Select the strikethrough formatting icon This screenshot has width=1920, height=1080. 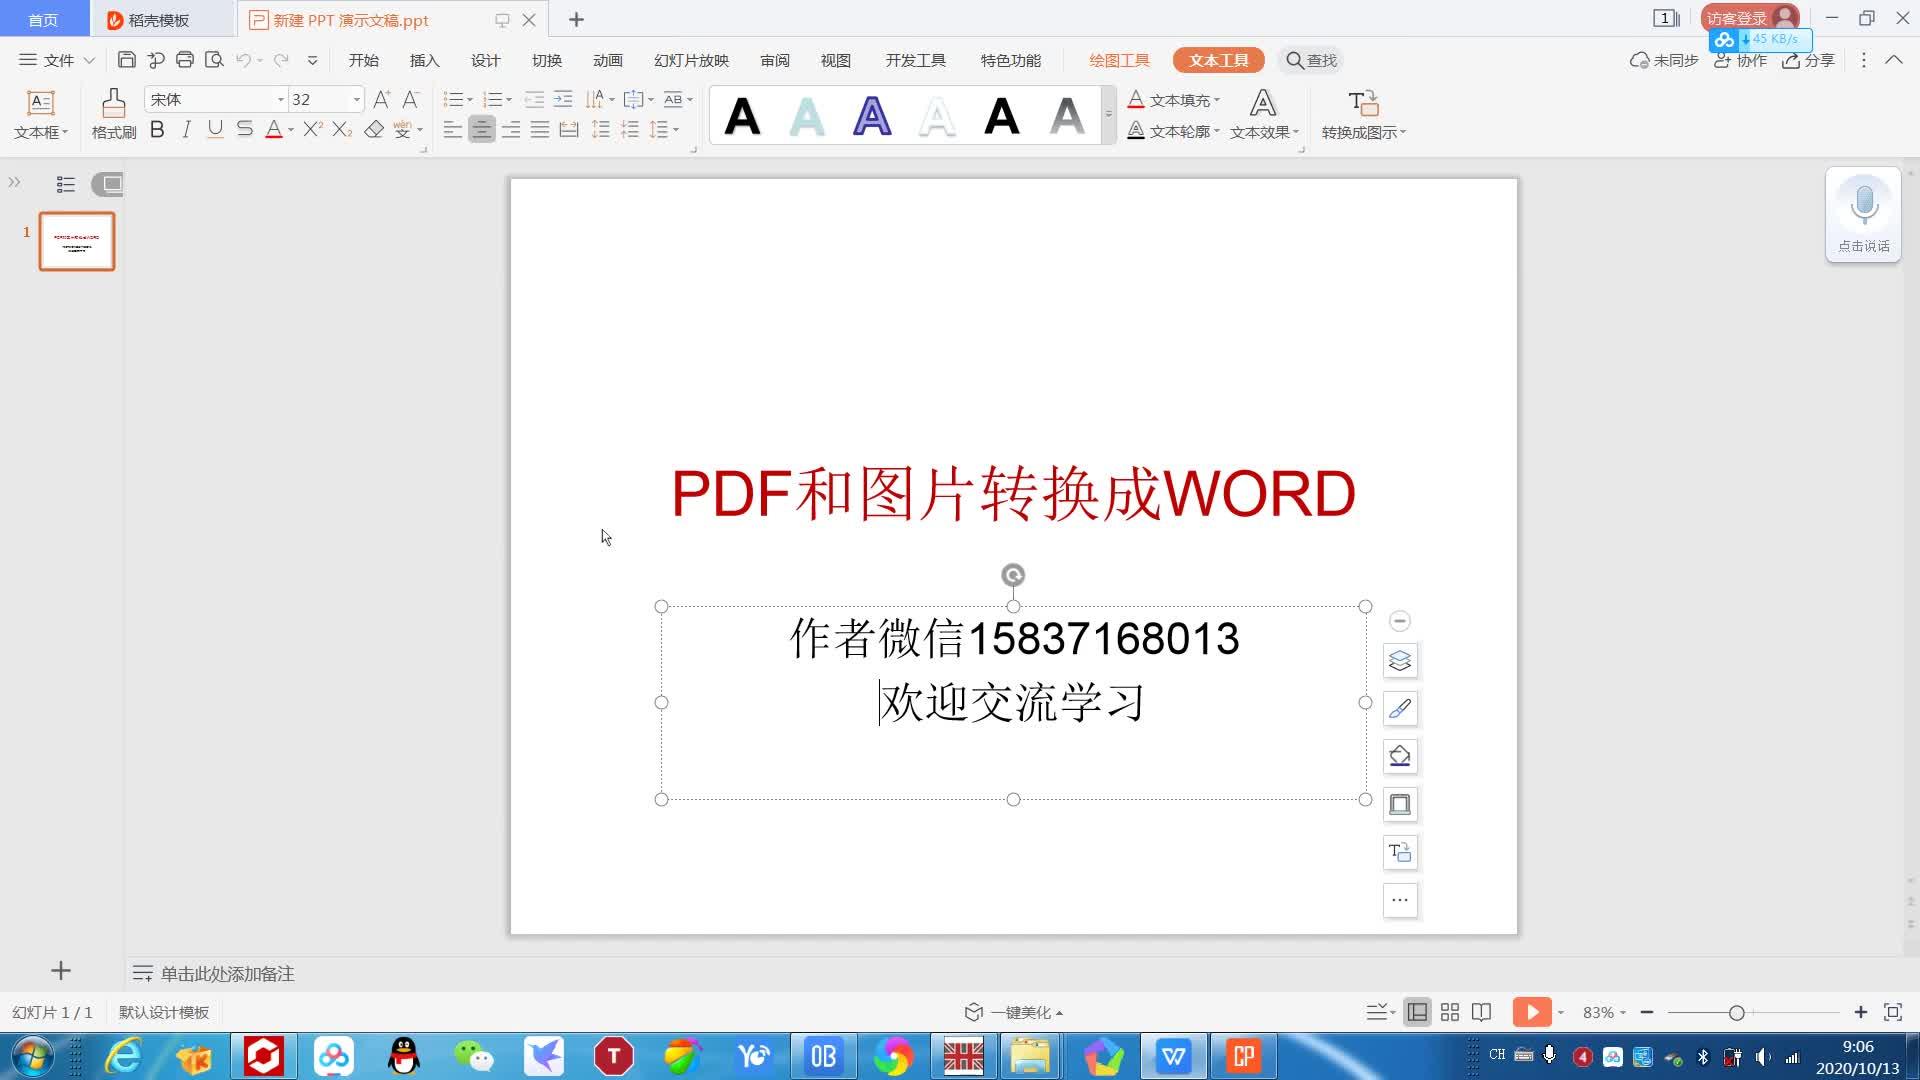[x=244, y=129]
